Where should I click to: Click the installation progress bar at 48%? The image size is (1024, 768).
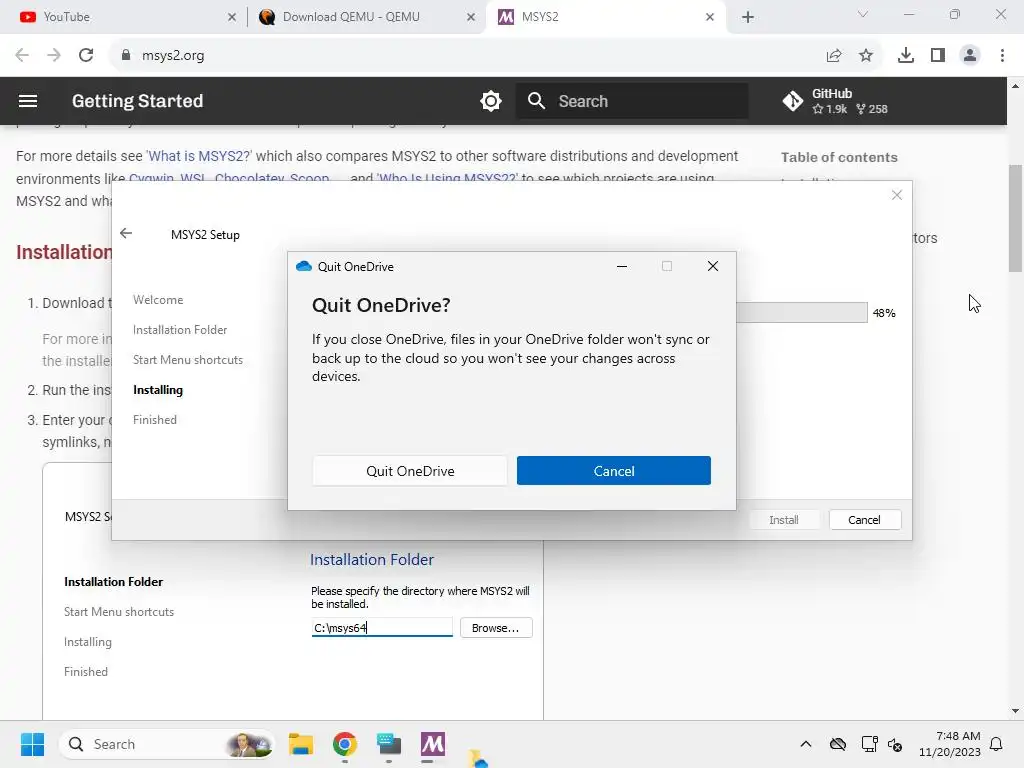tap(801, 312)
